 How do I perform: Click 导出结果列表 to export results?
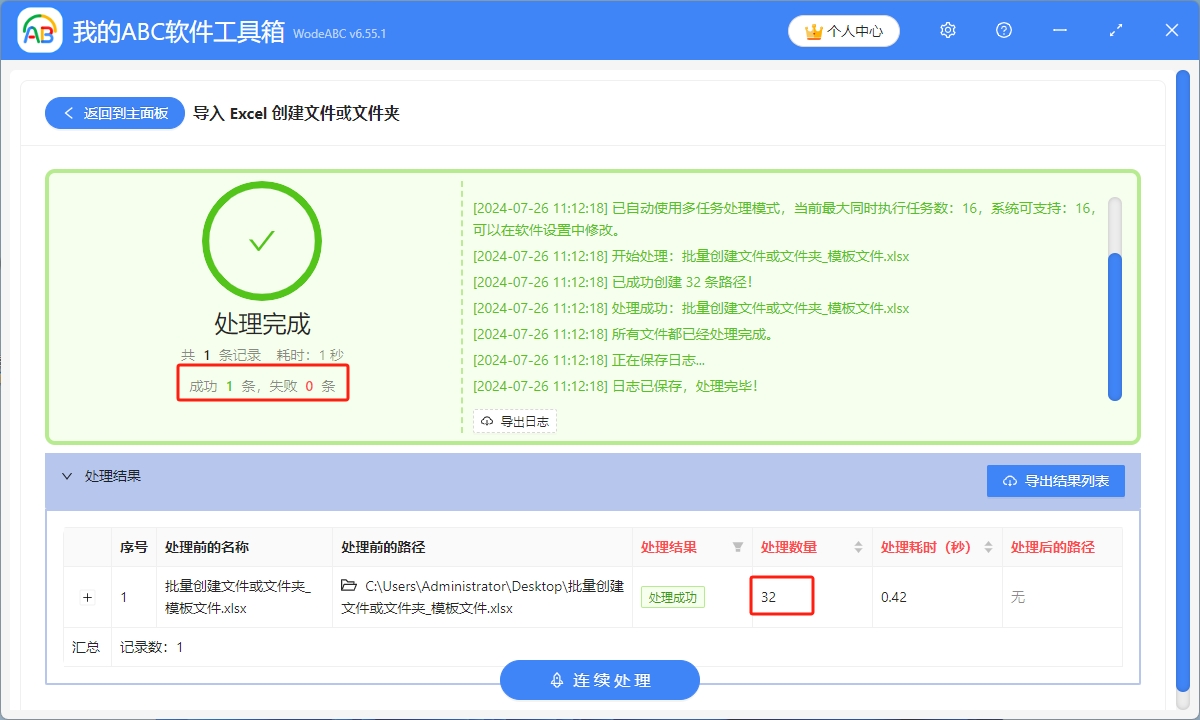point(1055,481)
